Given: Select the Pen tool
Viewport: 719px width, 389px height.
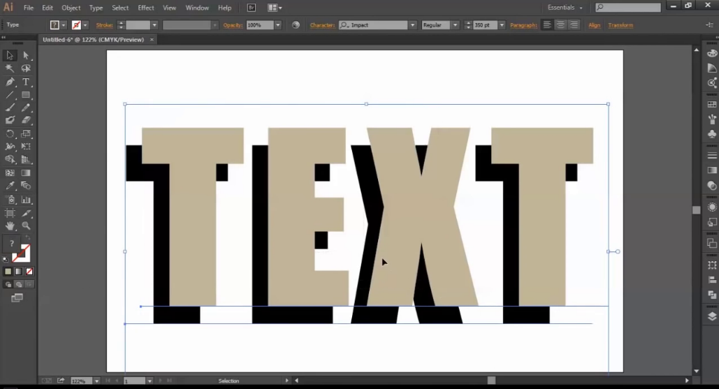Looking at the screenshot, I should [x=10, y=82].
